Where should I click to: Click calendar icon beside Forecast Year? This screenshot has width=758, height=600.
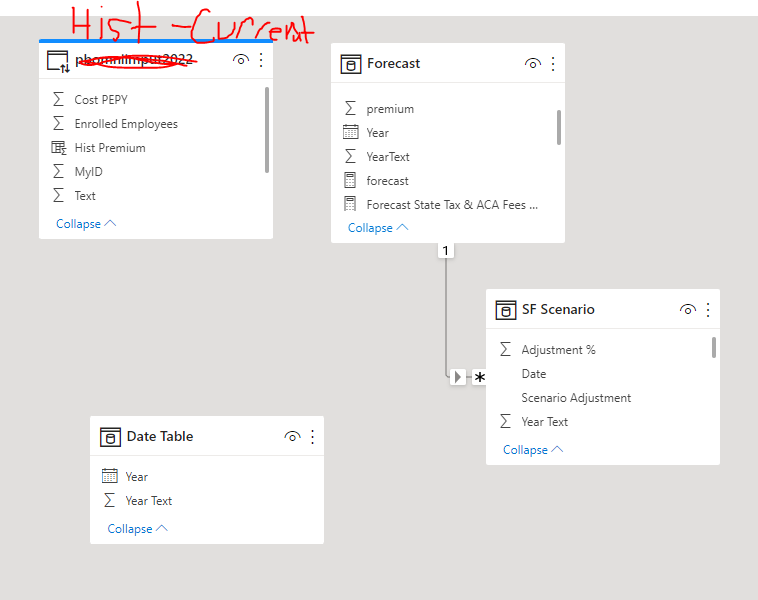[x=350, y=132]
